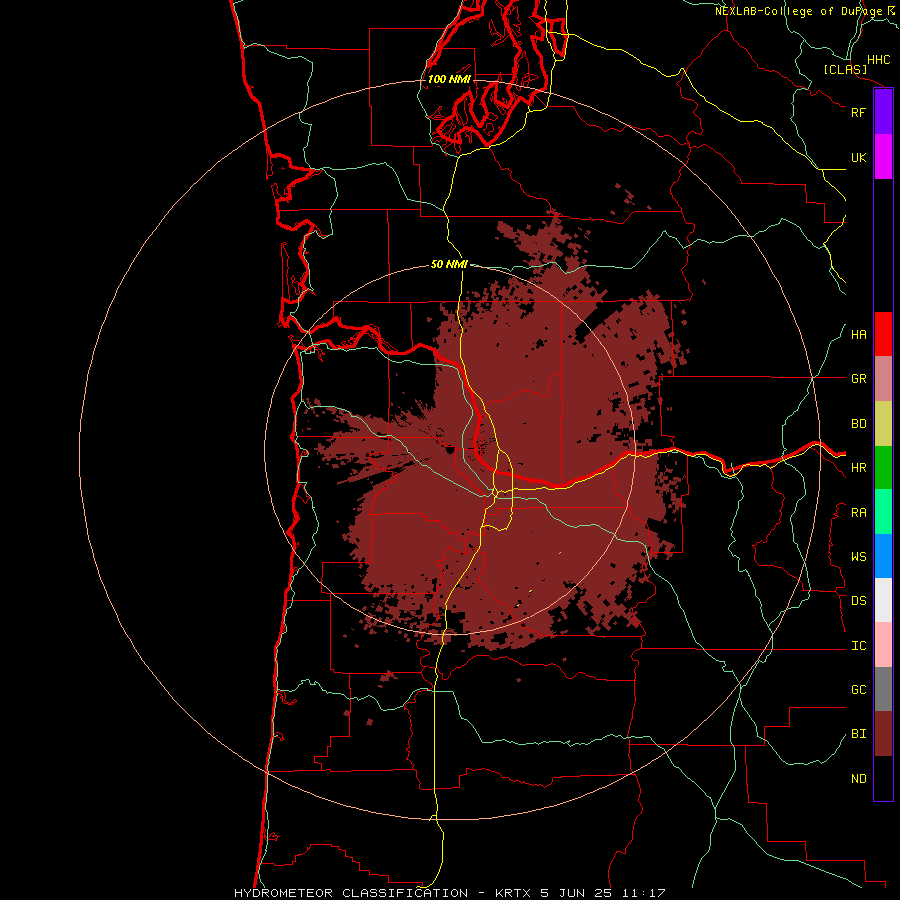Click the RA legend label
The image size is (900, 900).
pos(858,513)
